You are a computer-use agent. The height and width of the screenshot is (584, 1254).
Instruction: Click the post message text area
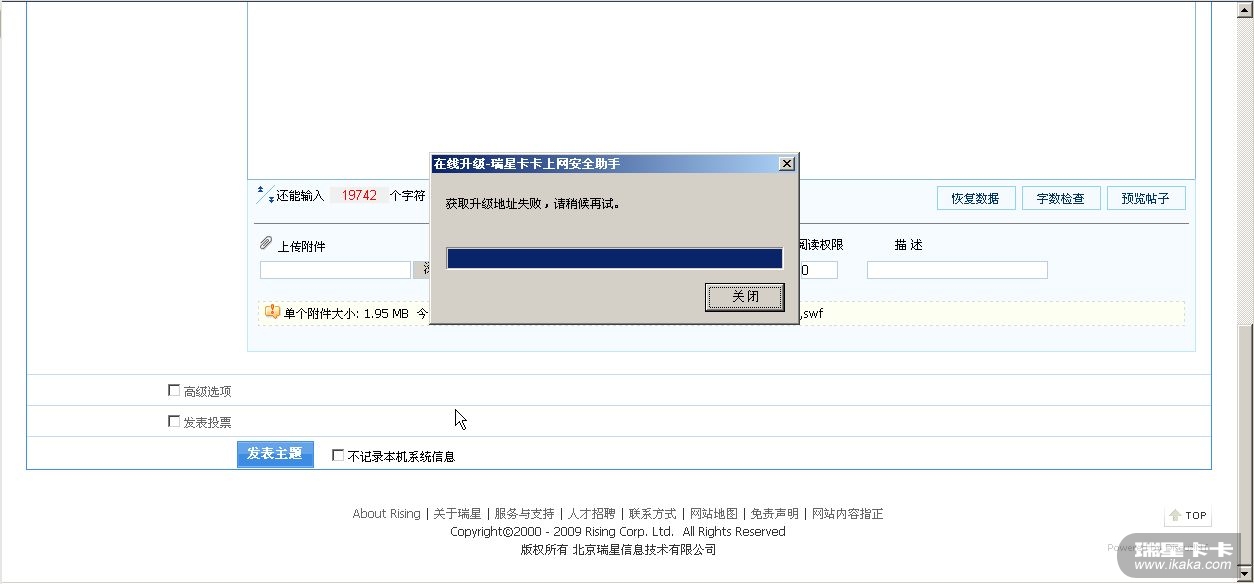click(721, 90)
